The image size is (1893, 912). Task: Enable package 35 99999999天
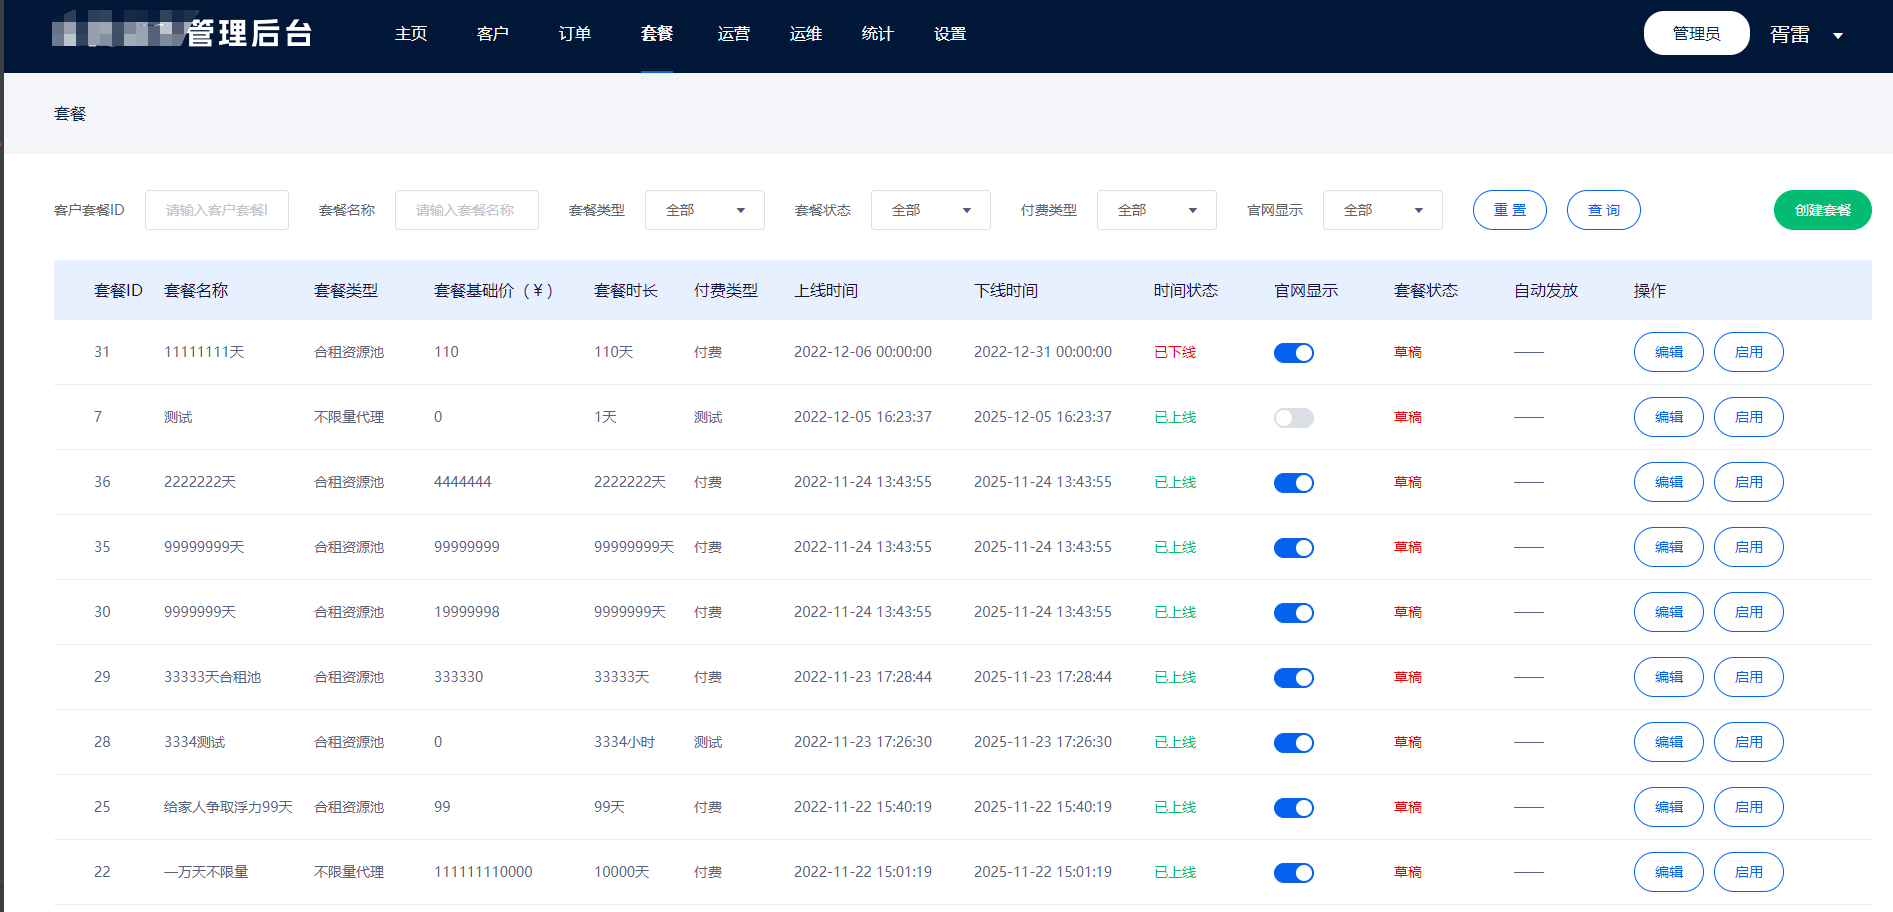pyautogui.click(x=1749, y=547)
